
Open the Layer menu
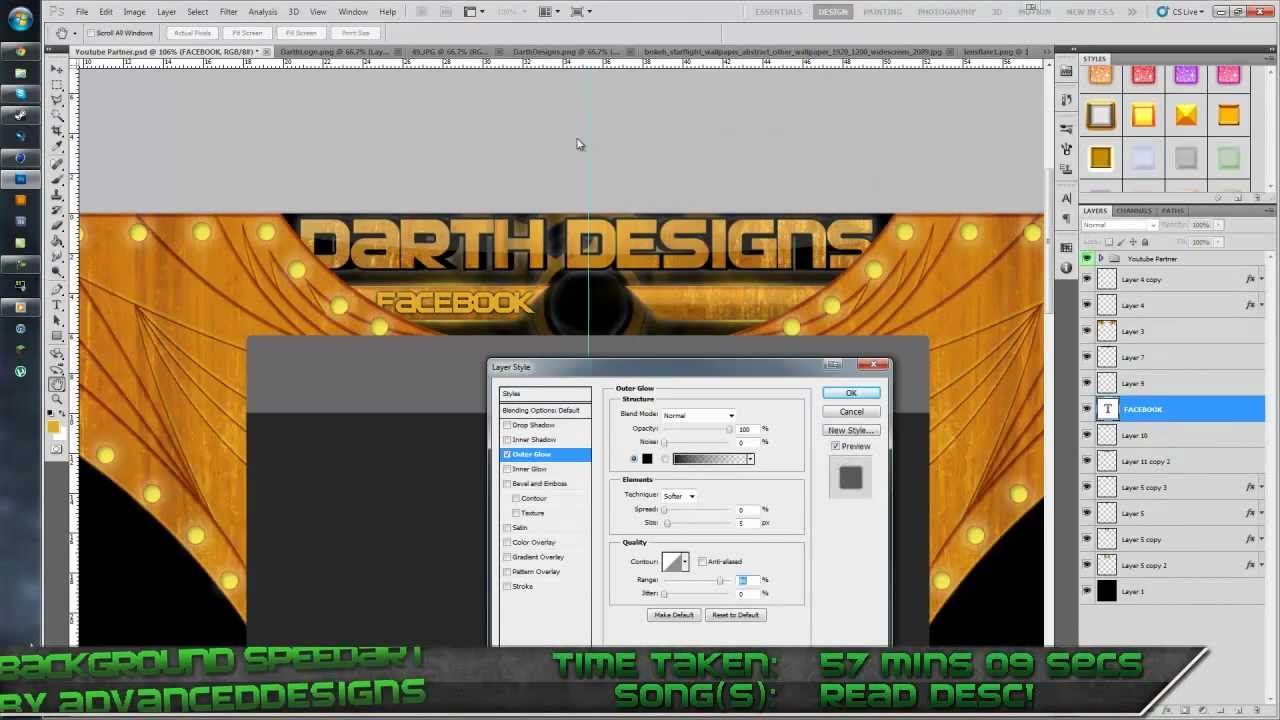click(x=166, y=12)
